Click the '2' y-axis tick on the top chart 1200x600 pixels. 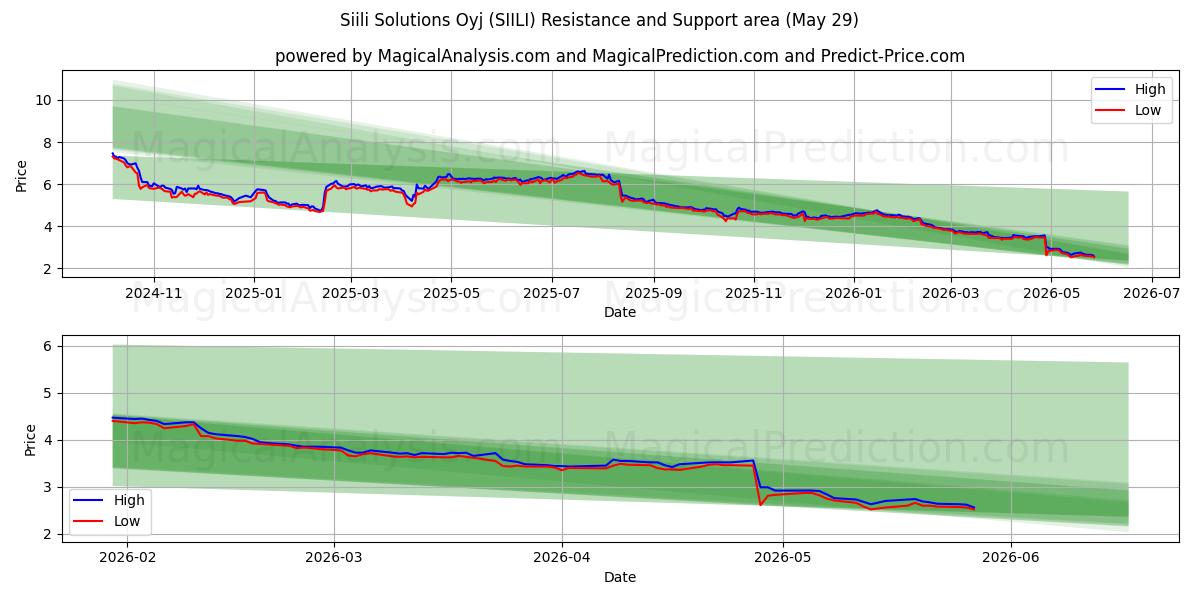point(49,269)
